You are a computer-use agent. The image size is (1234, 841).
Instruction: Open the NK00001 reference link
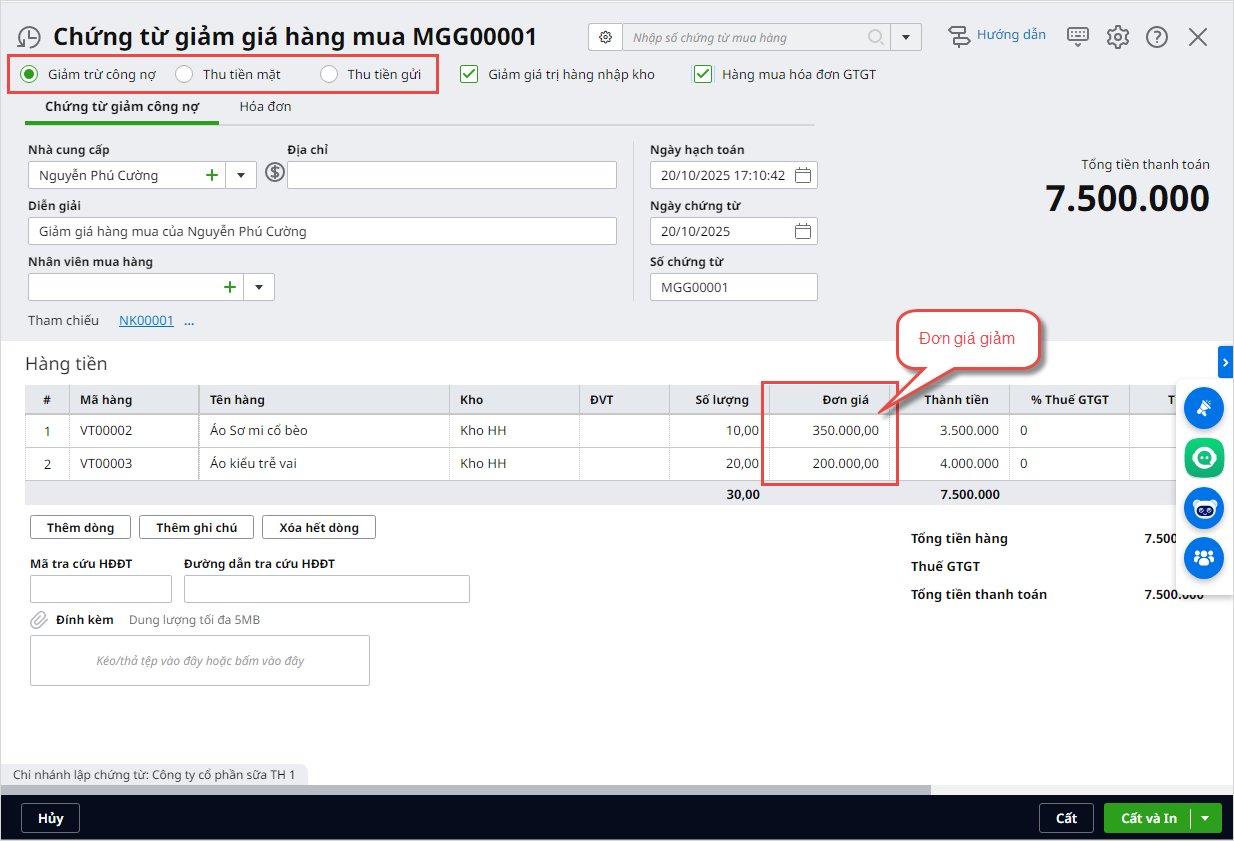click(x=146, y=320)
